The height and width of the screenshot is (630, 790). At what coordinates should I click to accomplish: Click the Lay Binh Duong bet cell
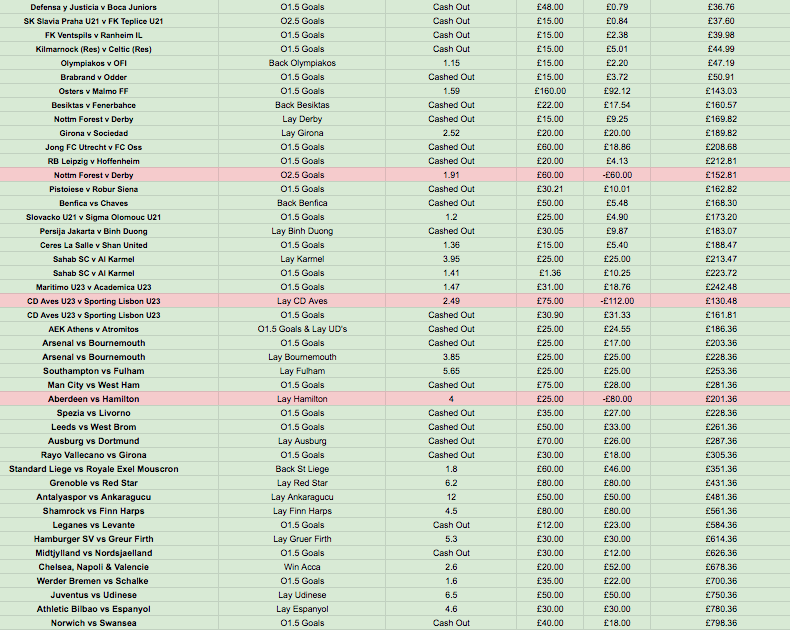[302, 231]
